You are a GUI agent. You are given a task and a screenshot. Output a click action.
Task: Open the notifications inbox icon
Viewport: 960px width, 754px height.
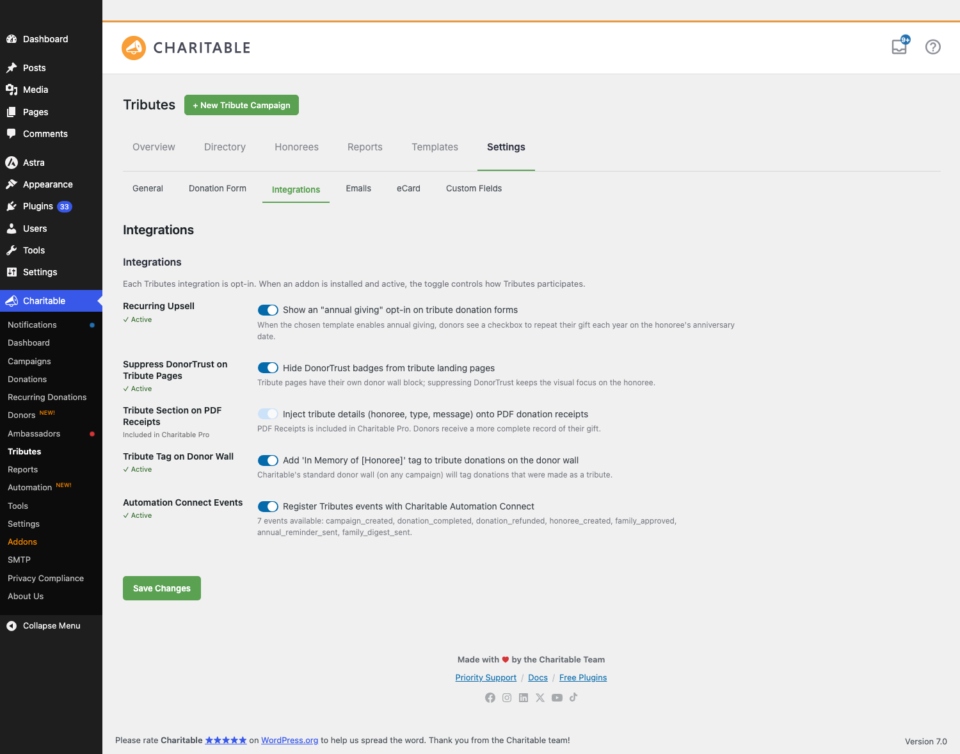pos(899,47)
